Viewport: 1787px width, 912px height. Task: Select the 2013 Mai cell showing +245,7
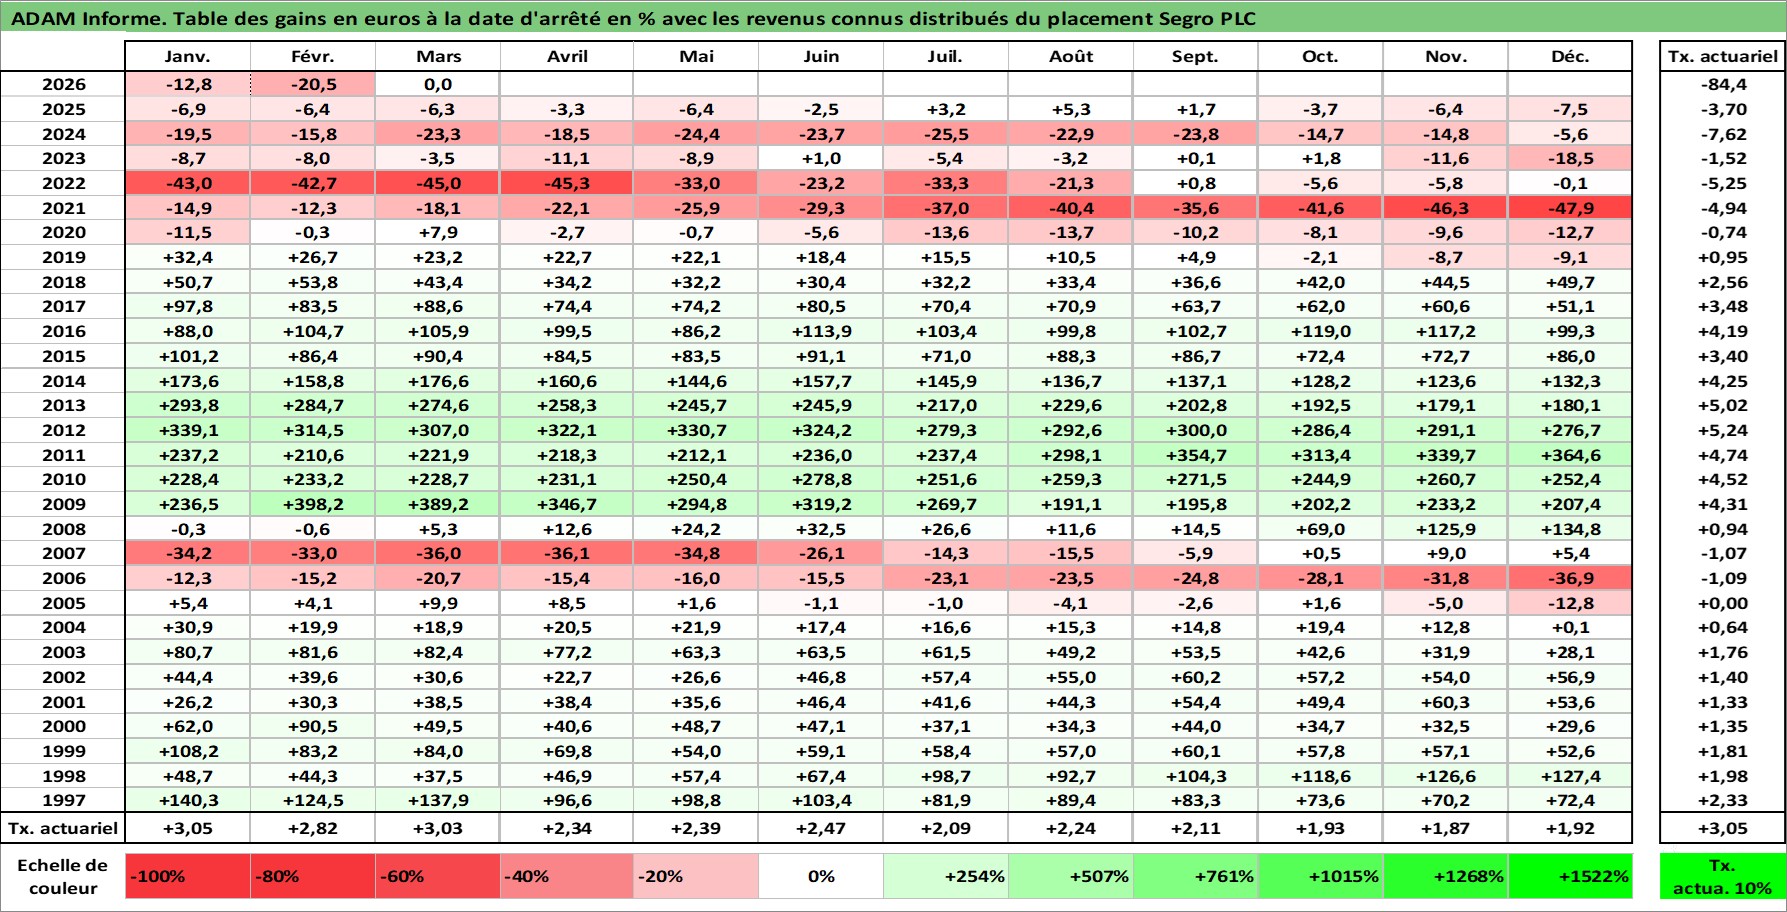696,405
